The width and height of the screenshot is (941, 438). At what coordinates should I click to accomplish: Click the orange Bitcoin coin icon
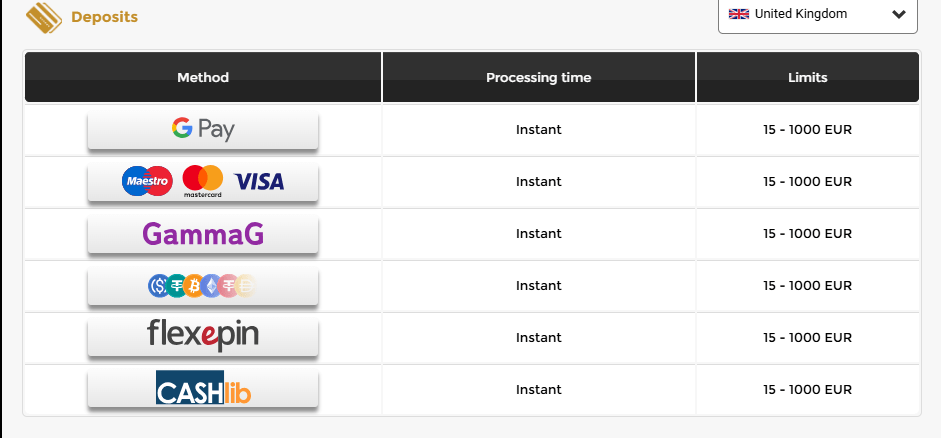pyautogui.click(x=193, y=286)
